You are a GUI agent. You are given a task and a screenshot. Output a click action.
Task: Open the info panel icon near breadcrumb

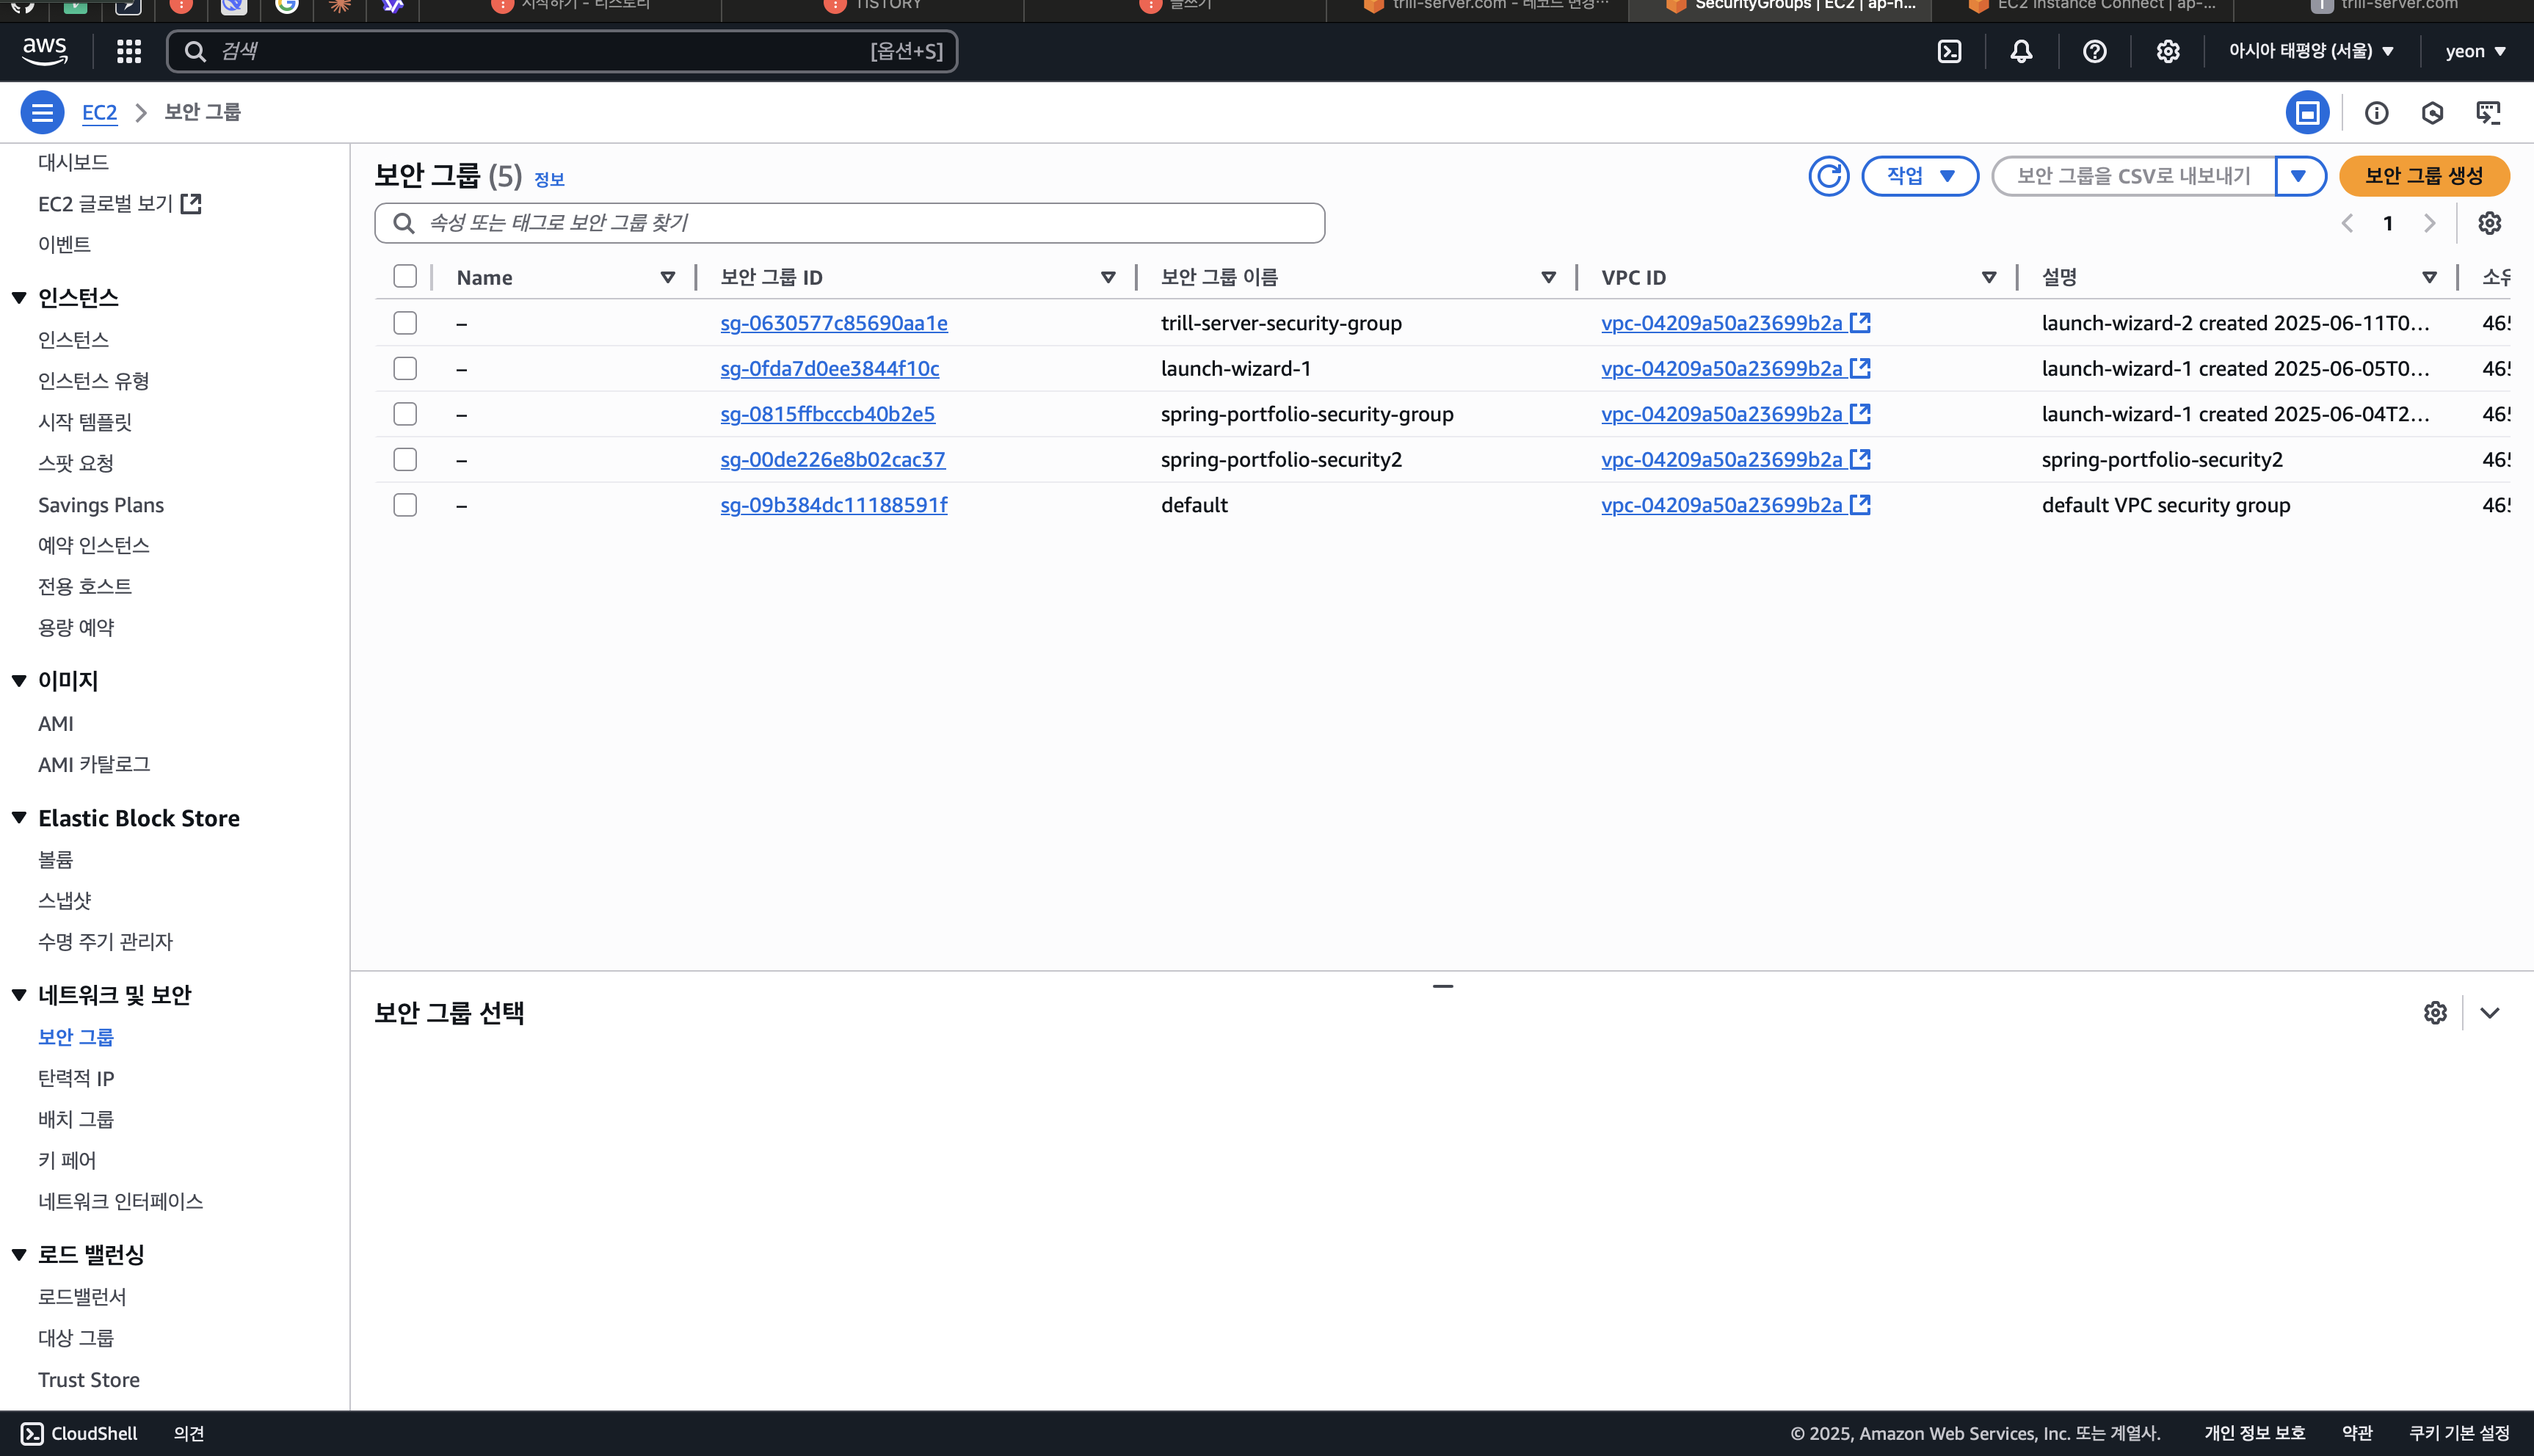pos(2376,113)
